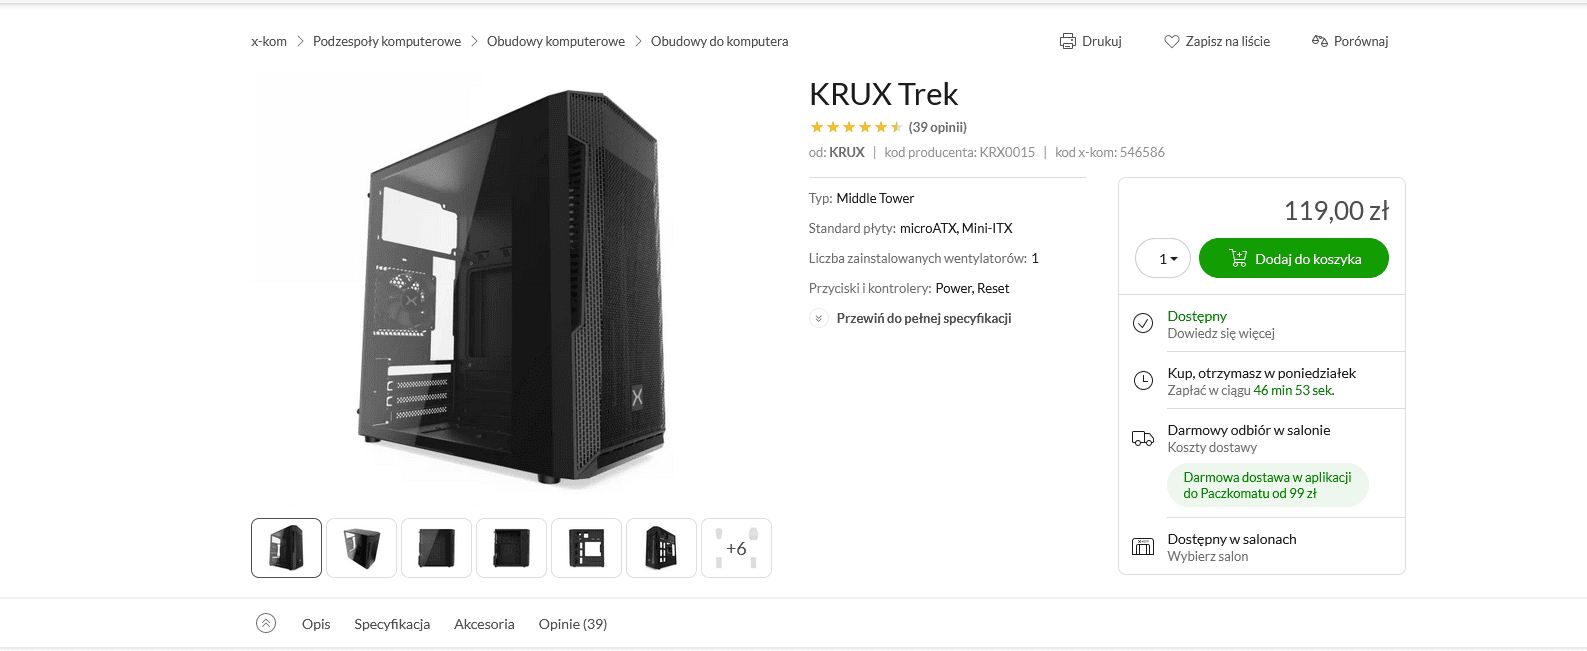Select the second product thumbnail image

pos(362,548)
